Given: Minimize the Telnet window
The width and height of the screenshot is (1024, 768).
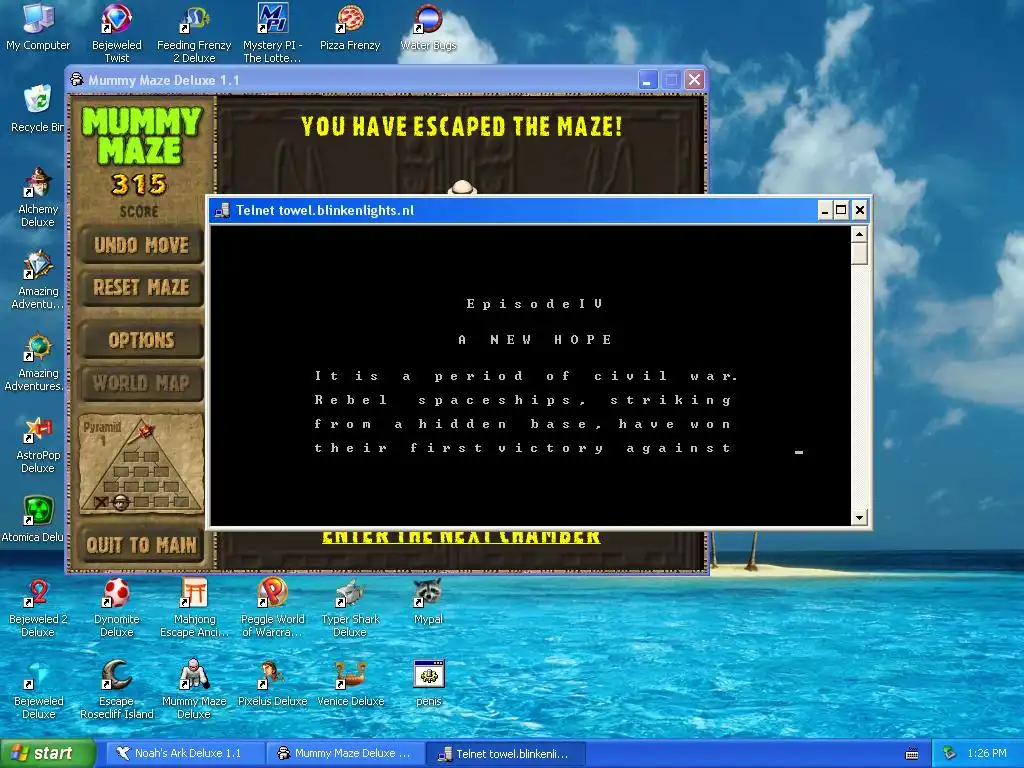Looking at the screenshot, I should click(825, 210).
